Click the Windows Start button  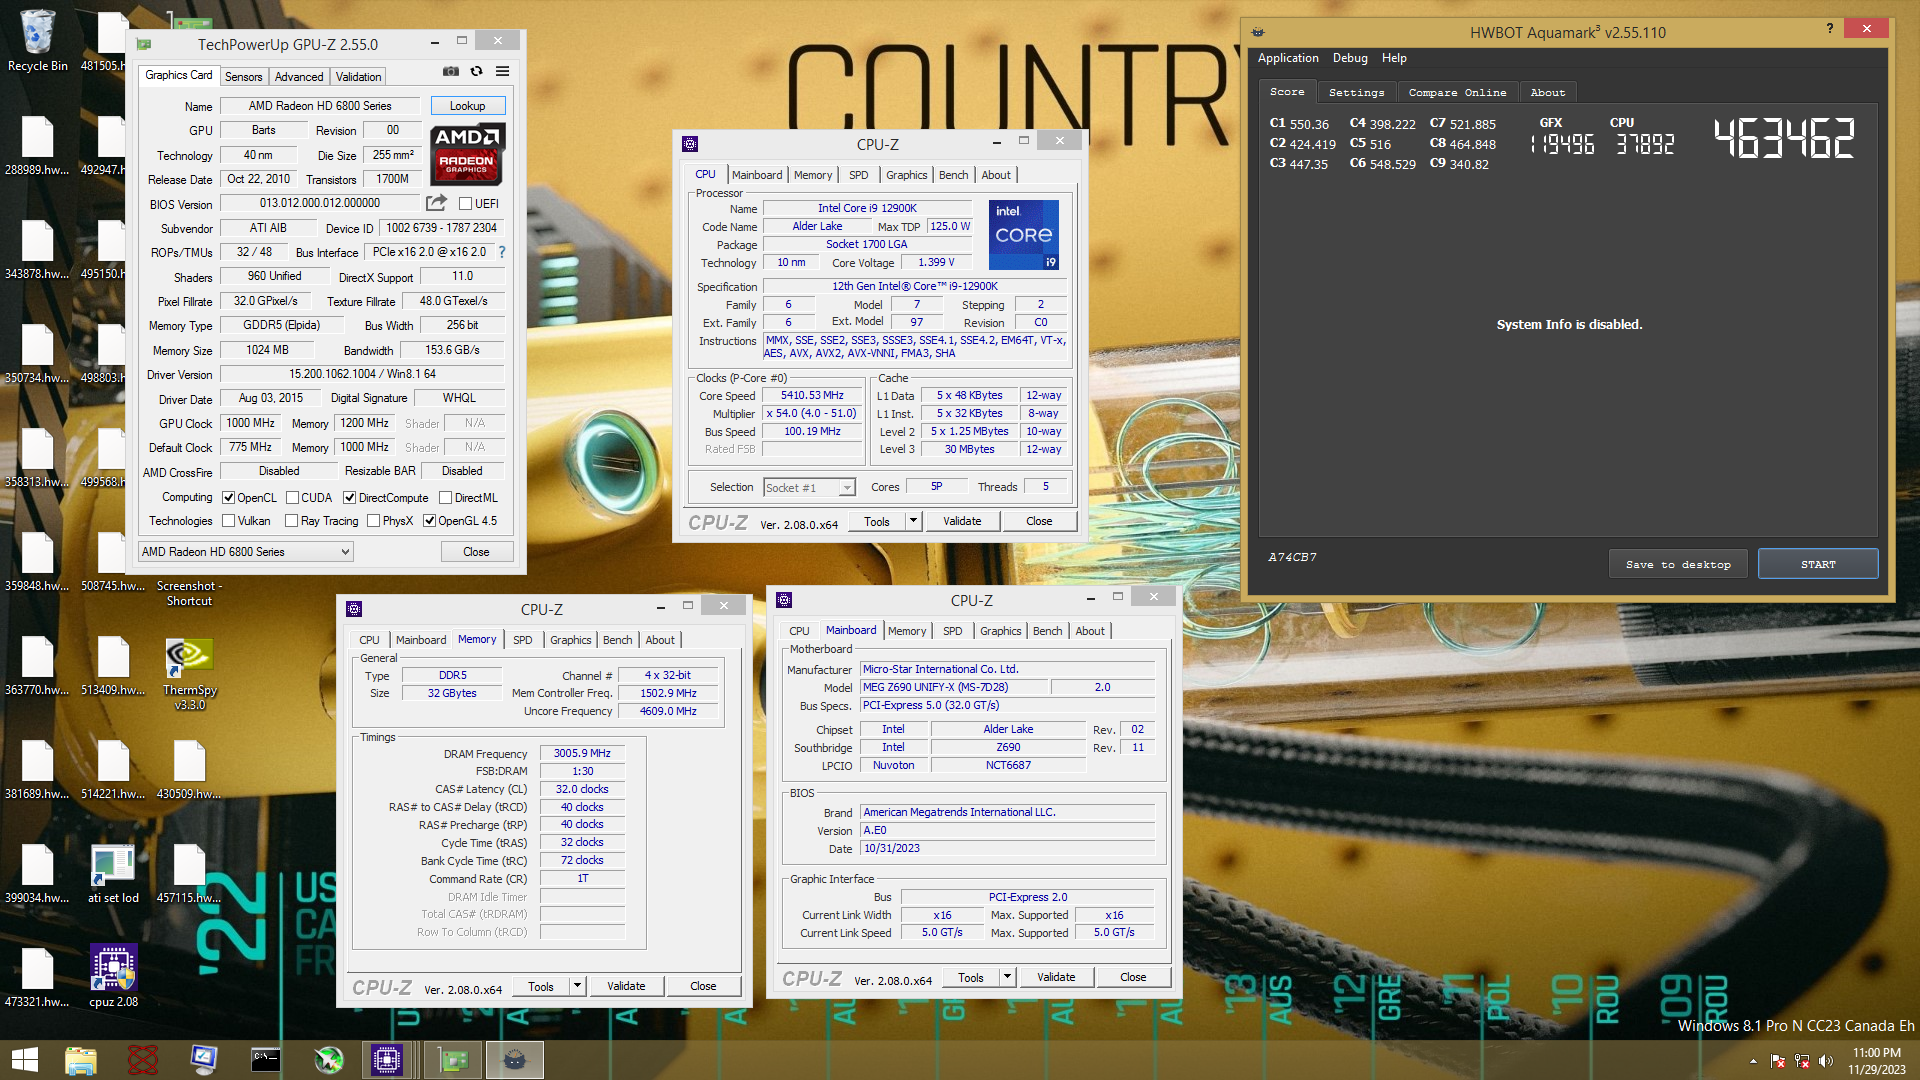(x=25, y=1060)
